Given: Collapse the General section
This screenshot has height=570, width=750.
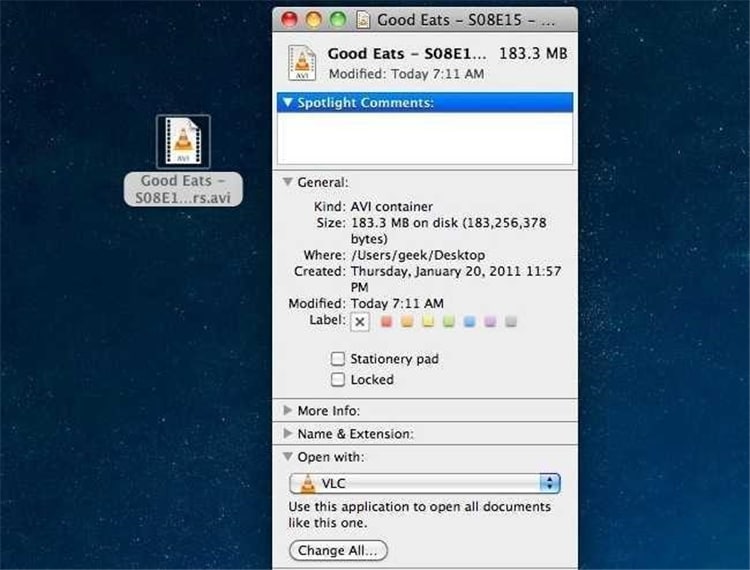Looking at the screenshot, I should point(287,182).
